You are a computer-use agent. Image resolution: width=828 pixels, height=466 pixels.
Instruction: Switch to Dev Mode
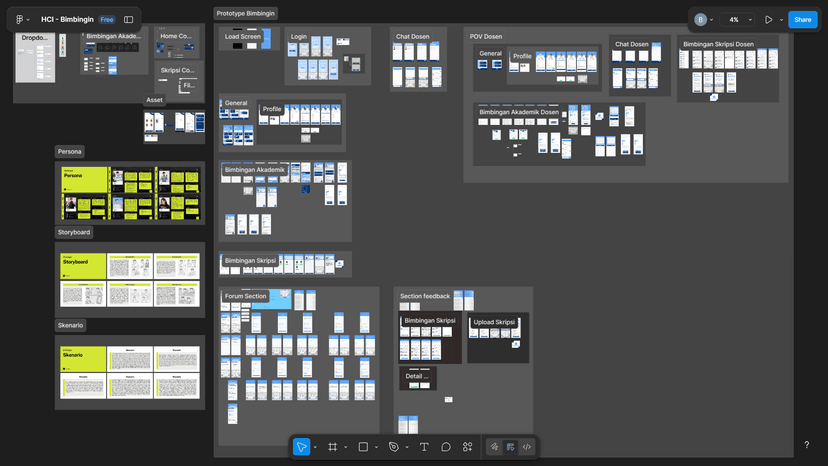tap(527, 447)
